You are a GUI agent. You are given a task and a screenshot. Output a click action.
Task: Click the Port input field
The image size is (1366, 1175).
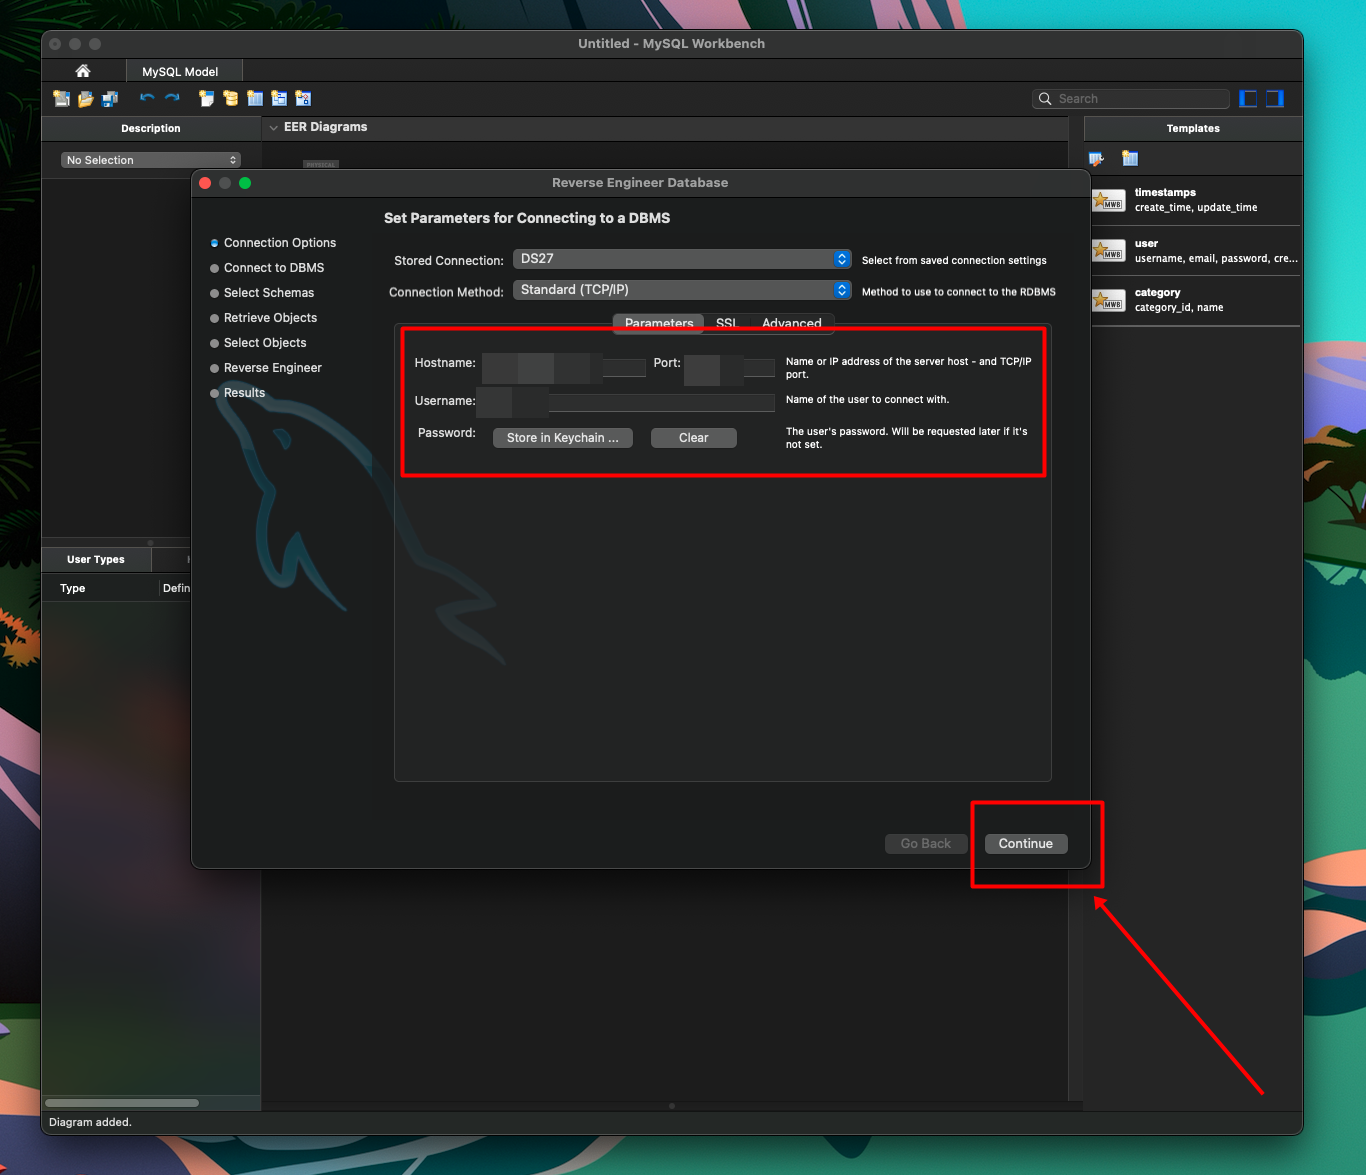coord(729,367)
